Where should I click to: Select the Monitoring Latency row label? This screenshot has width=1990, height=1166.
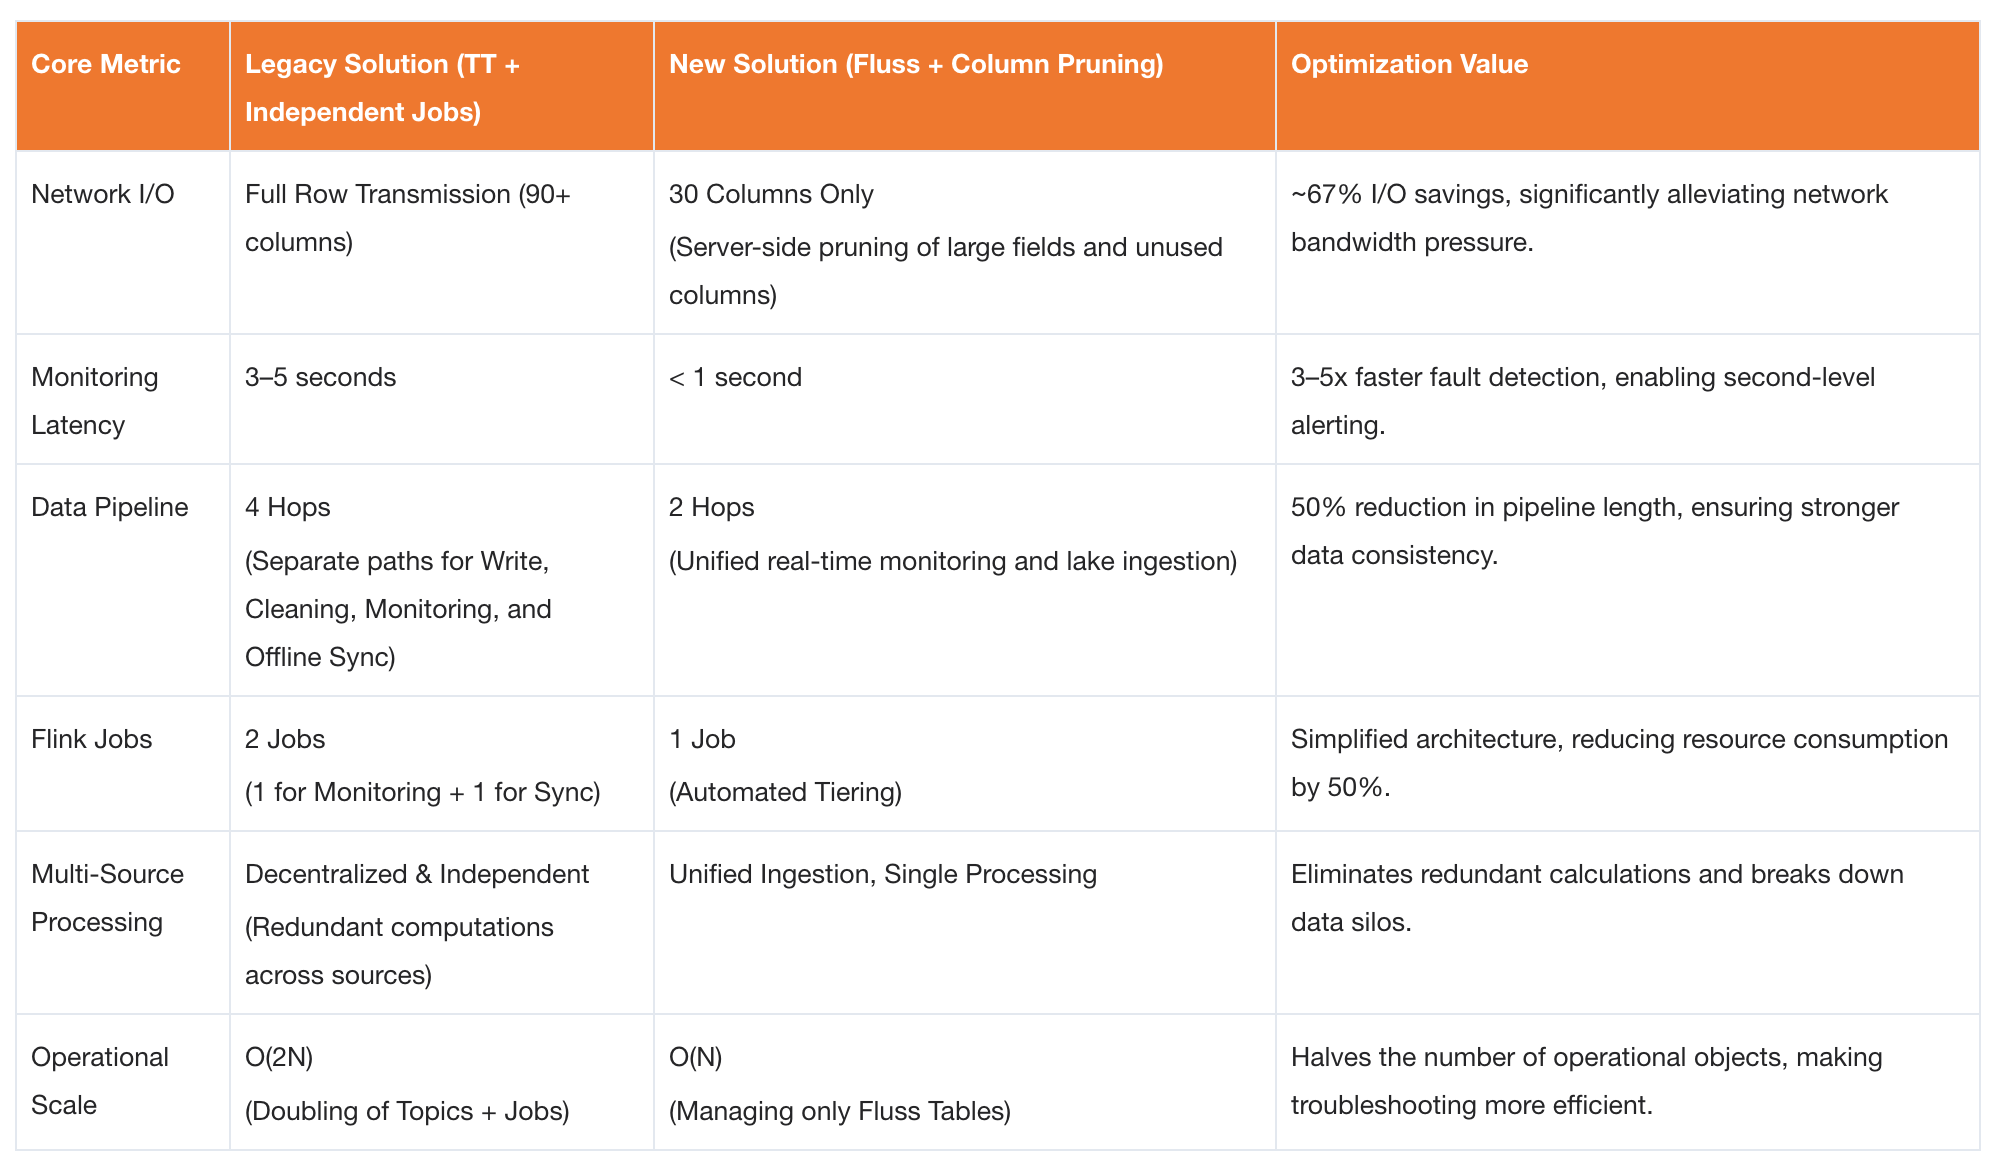click(95, 401)
